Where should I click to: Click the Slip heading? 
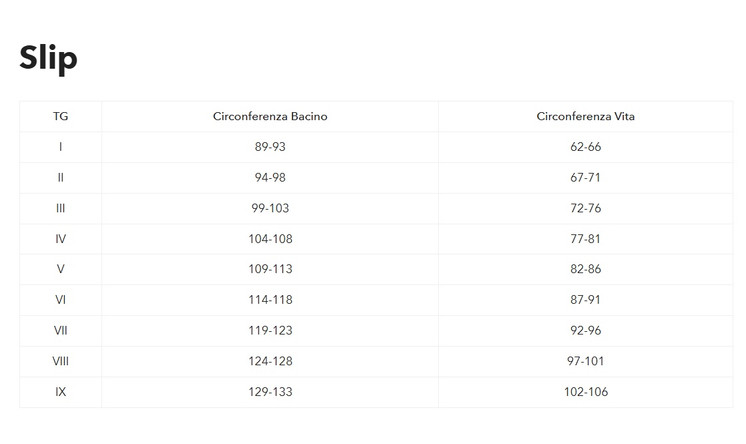[x=48, y=58]
